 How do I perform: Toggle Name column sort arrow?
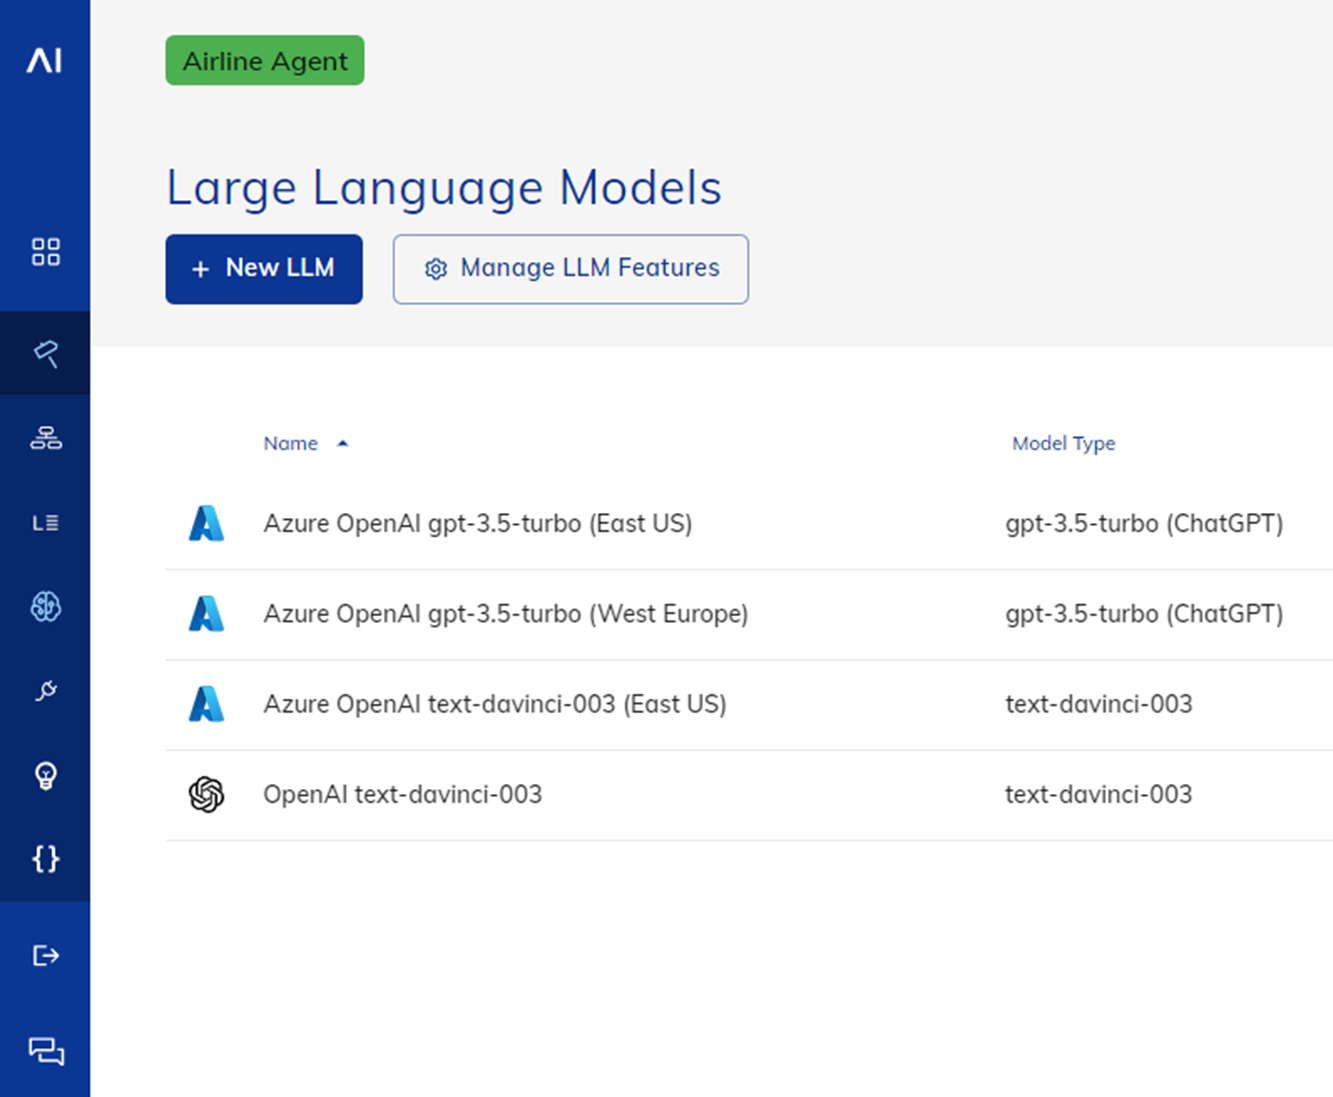(x=342, y=443)
